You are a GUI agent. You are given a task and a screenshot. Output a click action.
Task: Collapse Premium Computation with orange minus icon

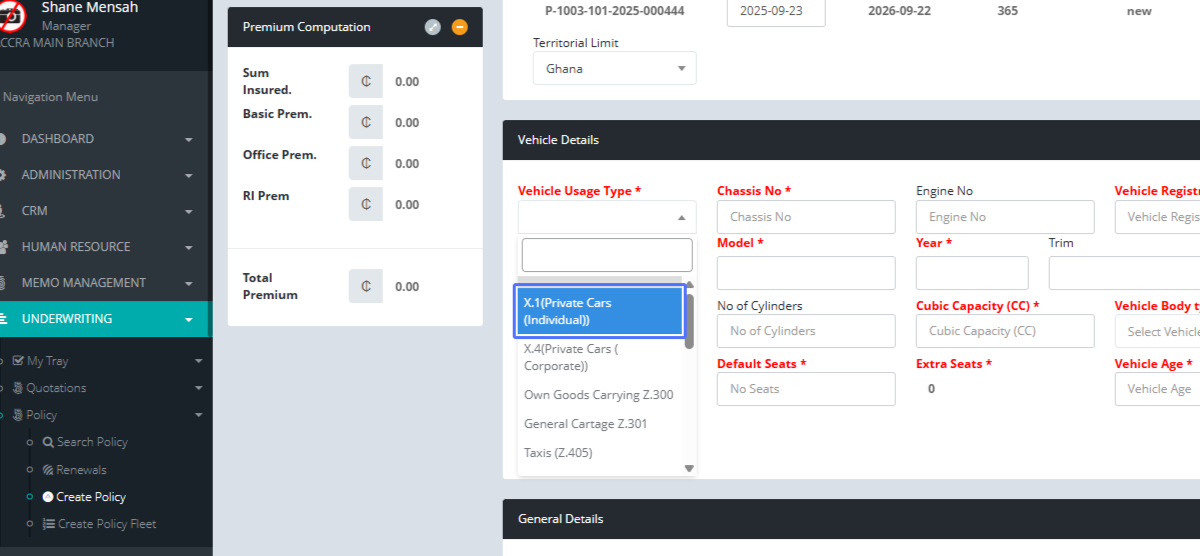click(x=460, y=27)
